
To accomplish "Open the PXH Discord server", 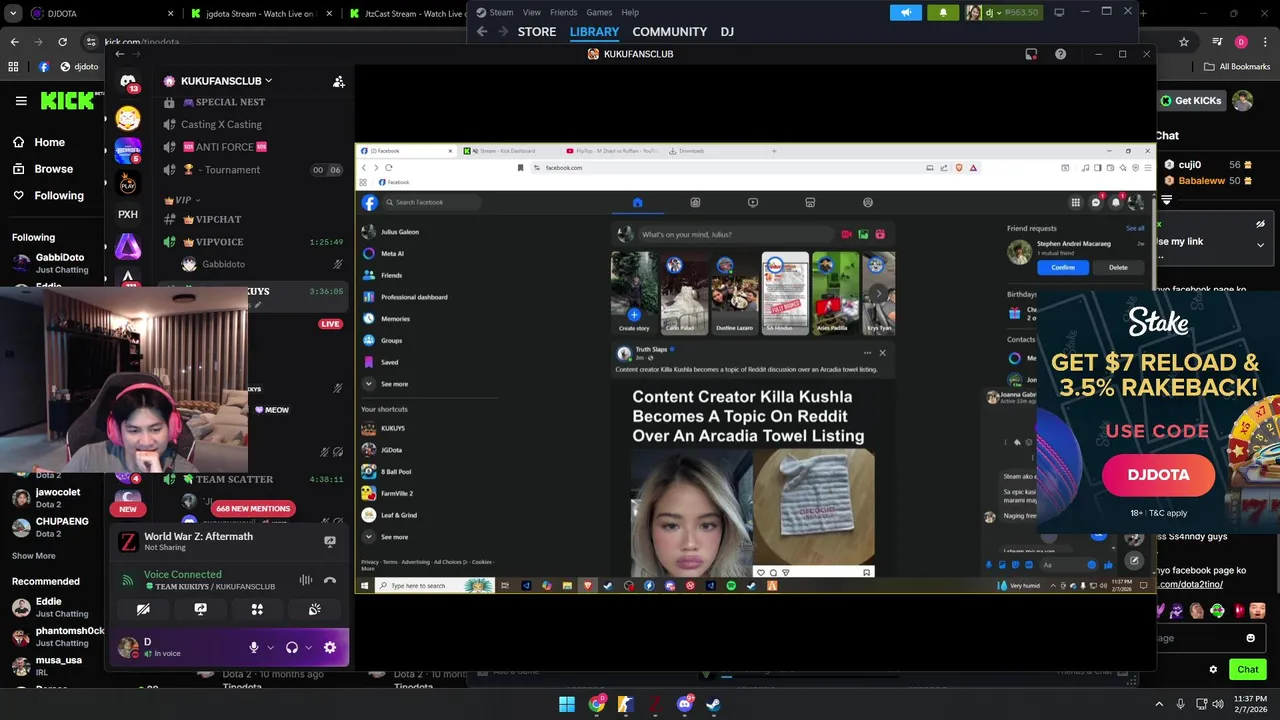I will 128,214.
